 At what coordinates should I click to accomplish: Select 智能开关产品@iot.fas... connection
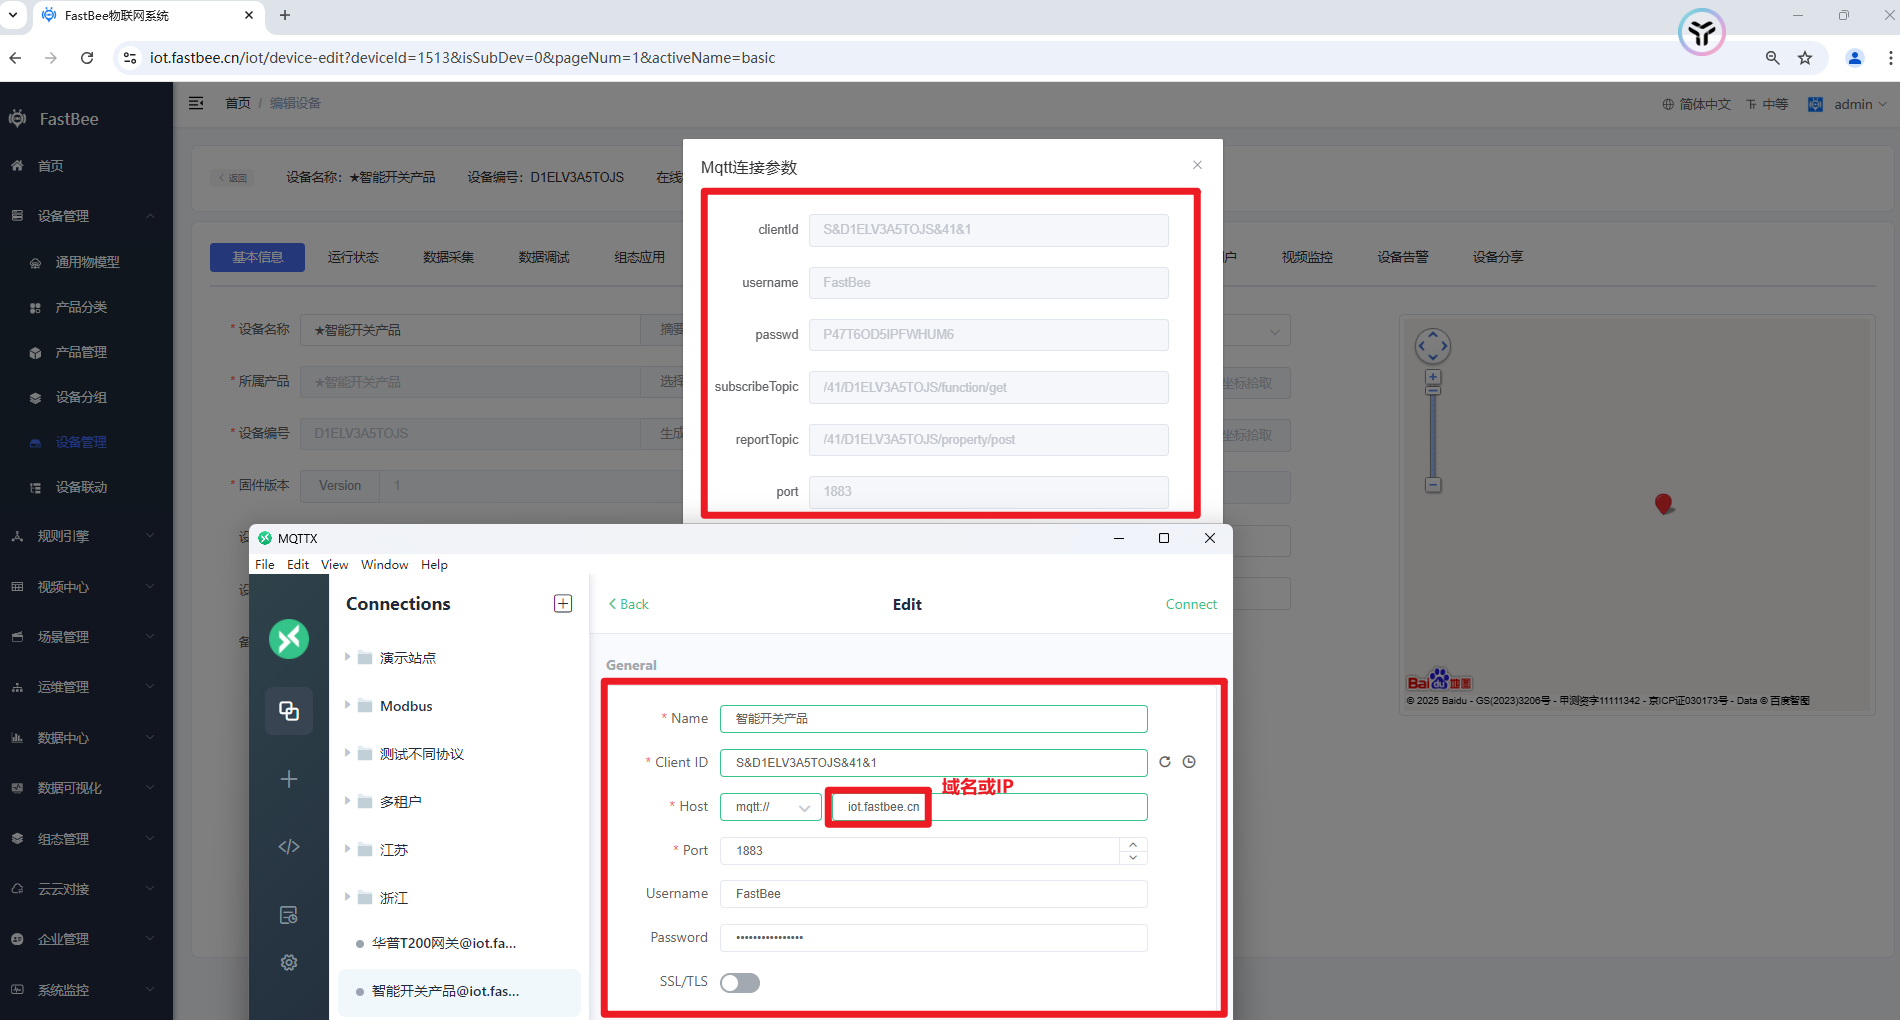459,991
